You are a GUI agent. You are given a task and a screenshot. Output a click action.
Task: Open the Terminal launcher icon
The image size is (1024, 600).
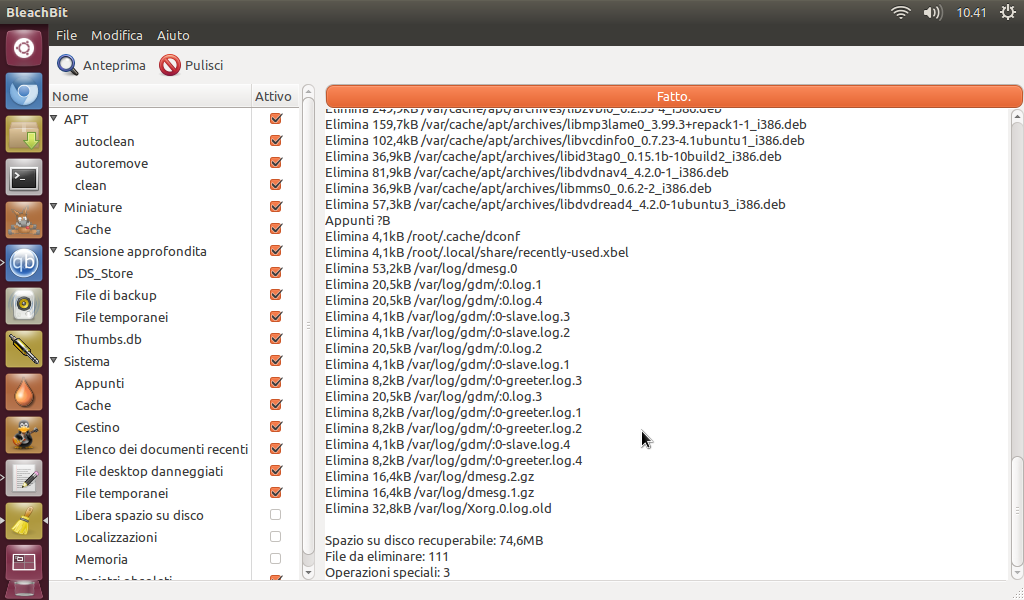tap(24, 177)
